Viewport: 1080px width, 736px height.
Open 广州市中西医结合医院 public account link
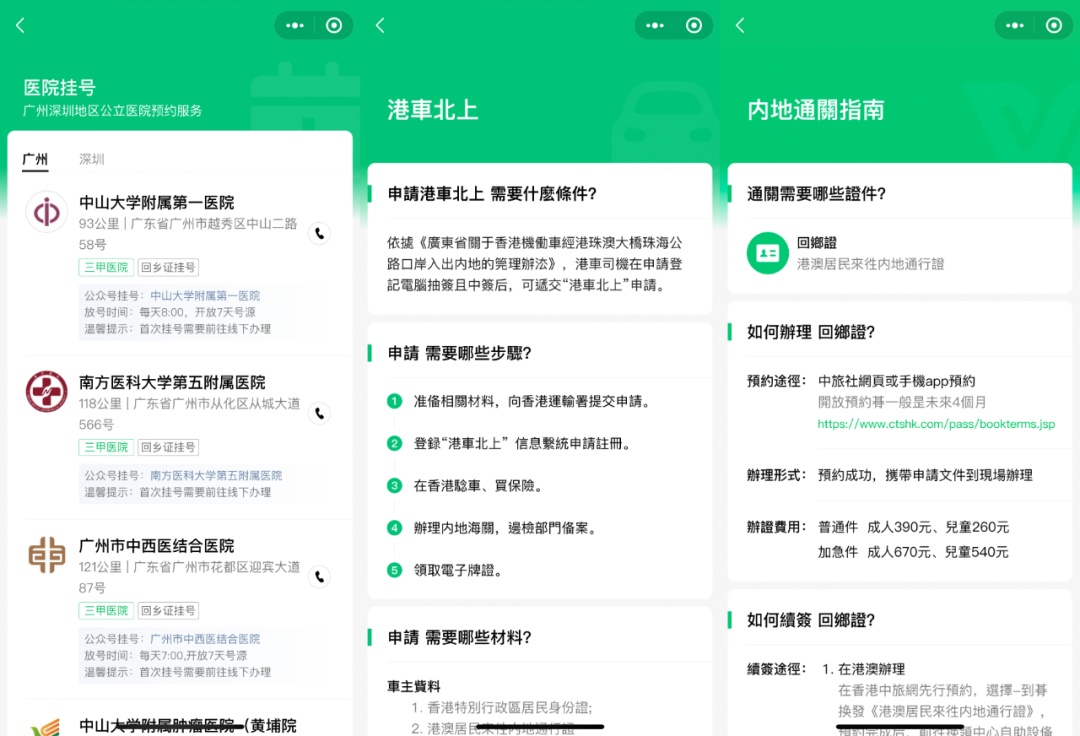[x=205, y=639]
